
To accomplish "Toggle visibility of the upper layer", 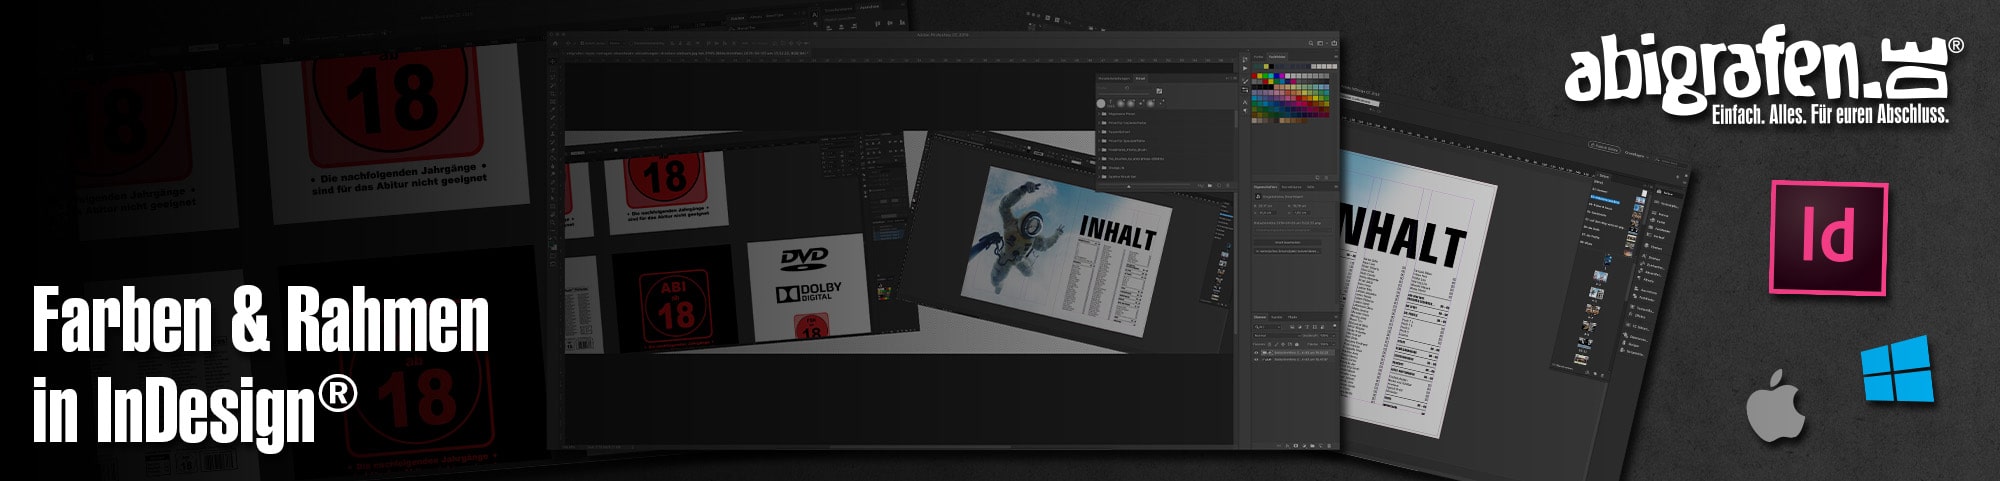I will pos(1256,351).
